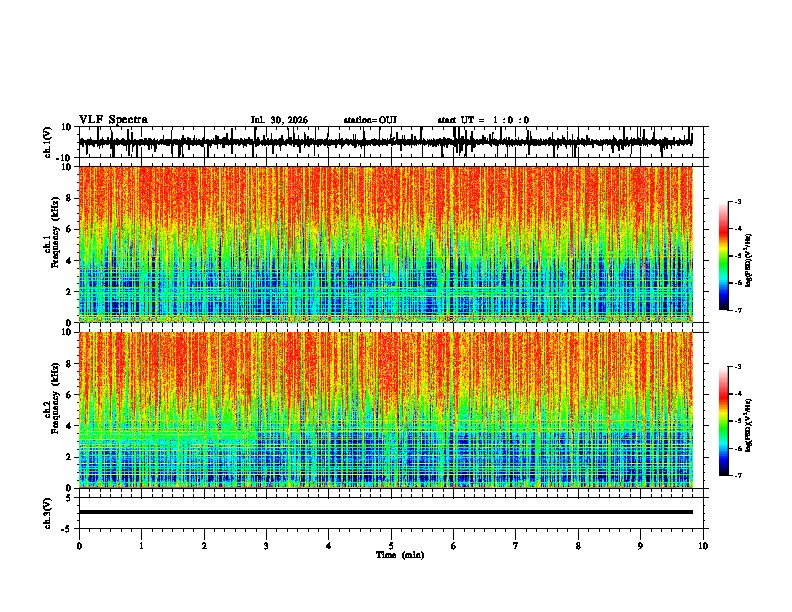Click the "VLF Spectra" plot title
792x612 pixels.
(113, 120)
